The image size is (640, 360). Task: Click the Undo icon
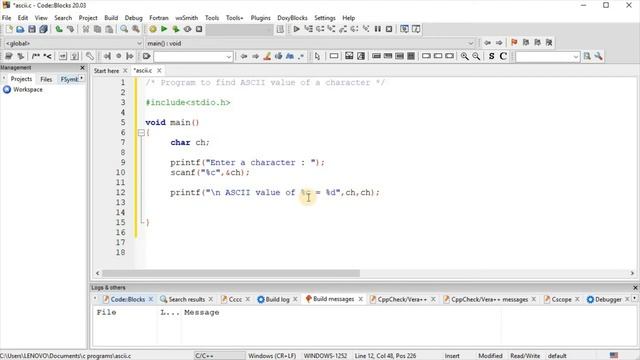point(59,29)
